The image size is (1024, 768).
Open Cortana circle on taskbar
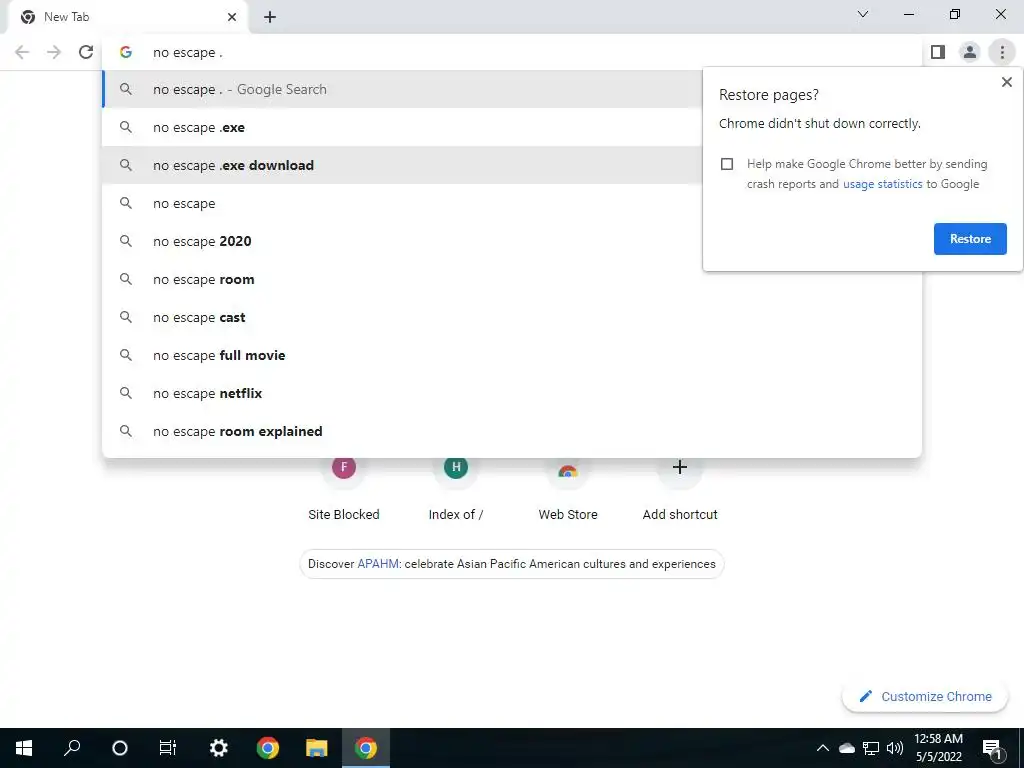[120, 748]
